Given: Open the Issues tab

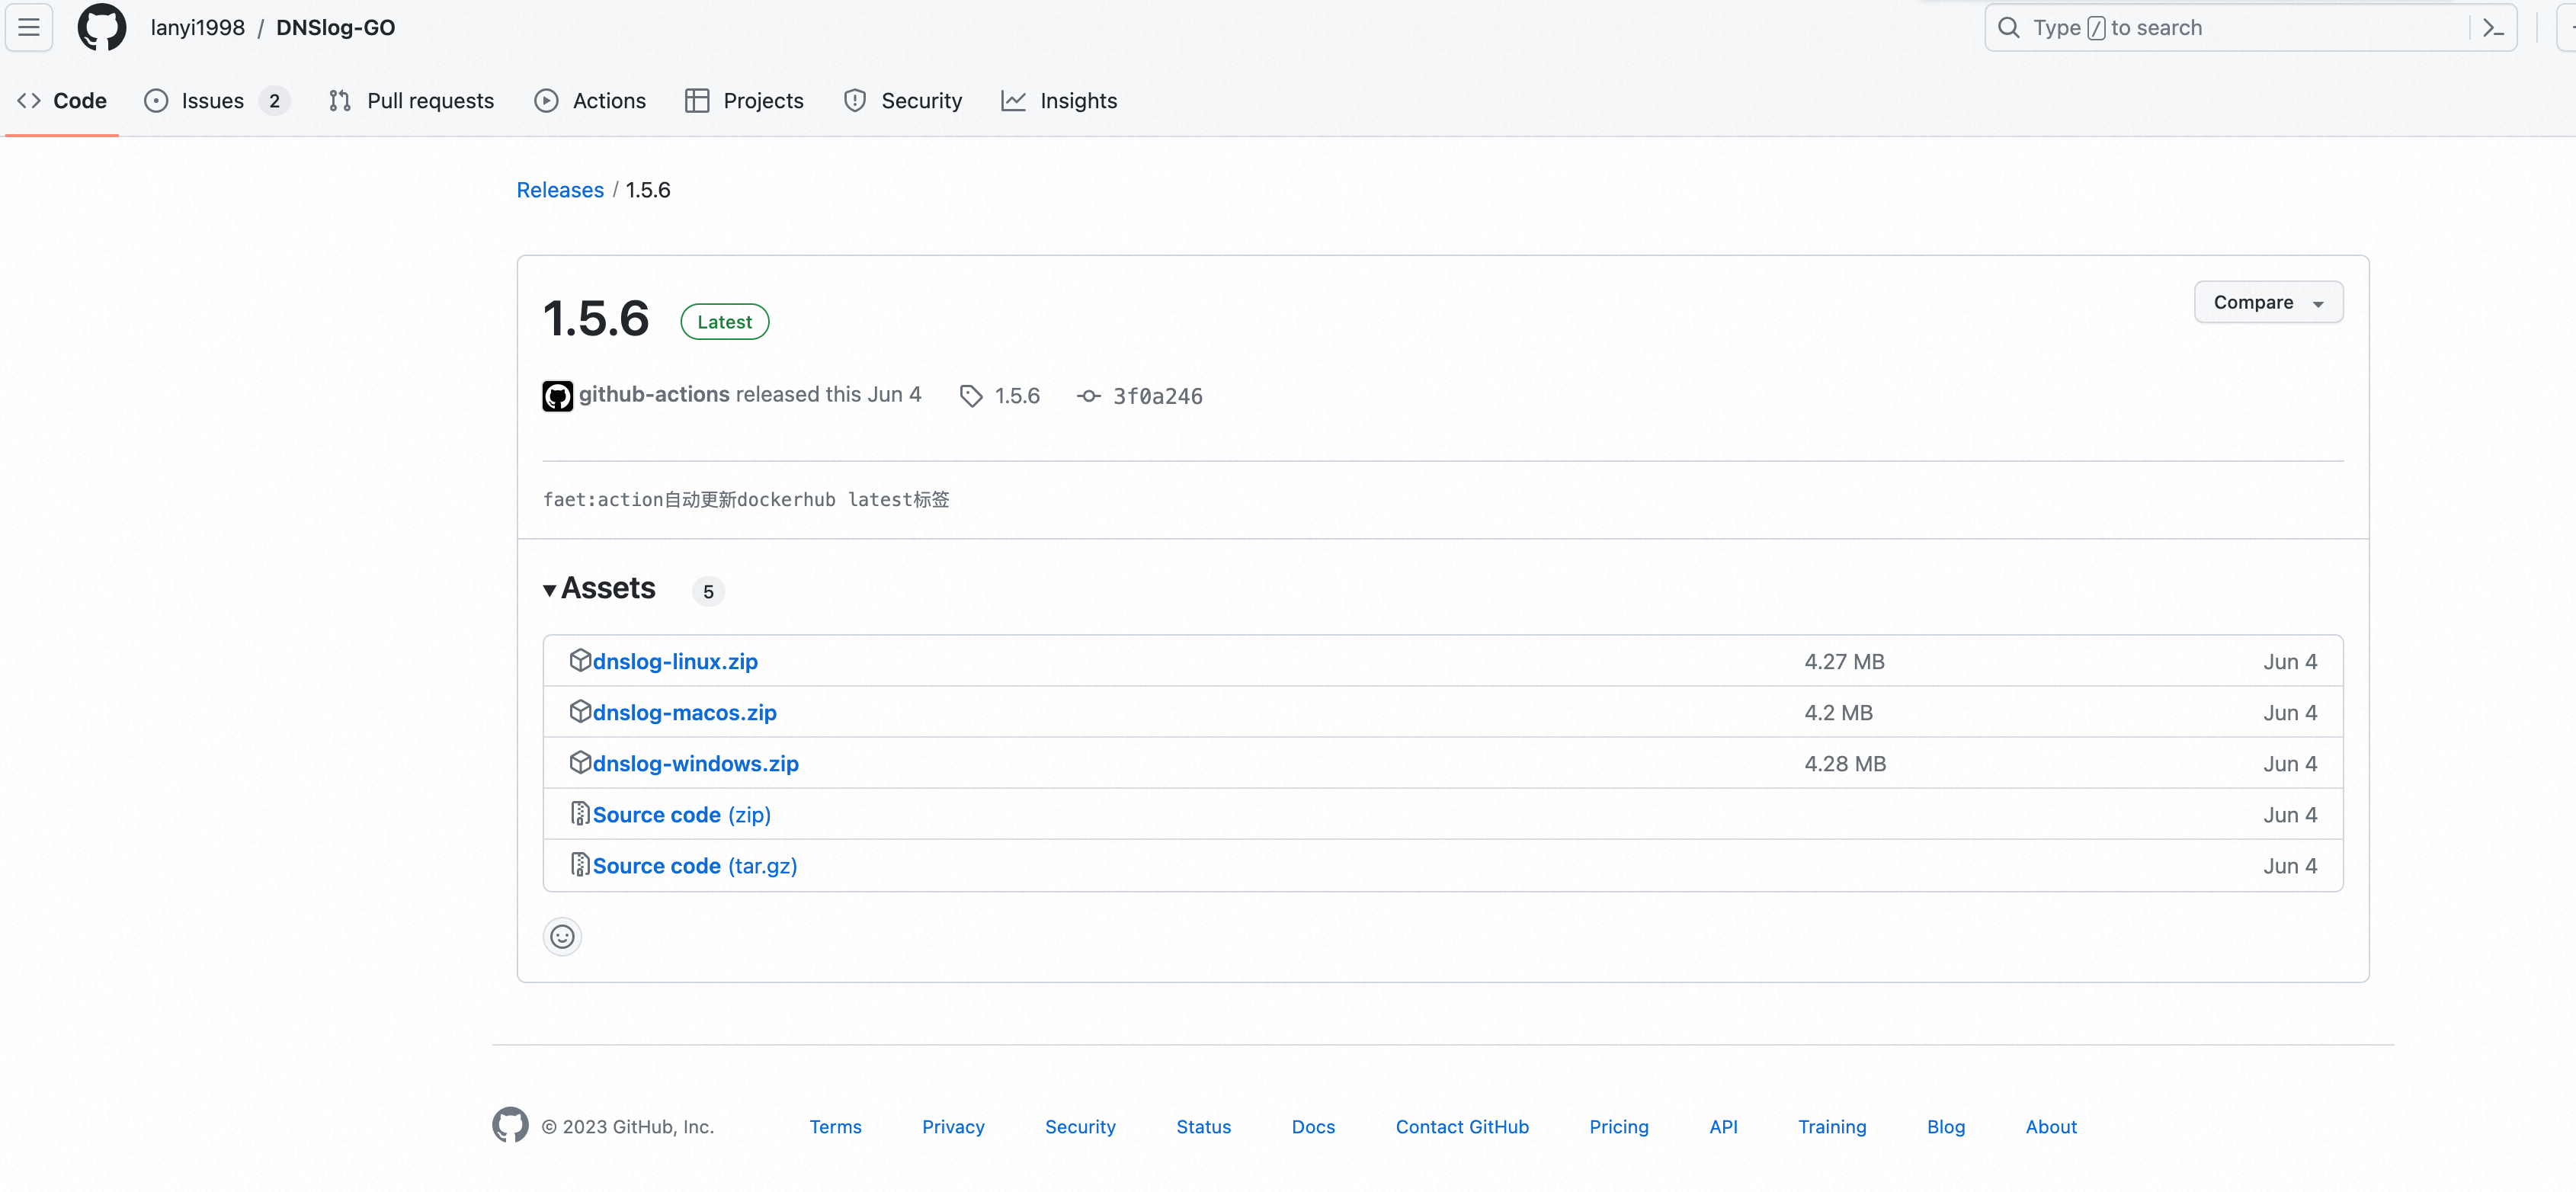Looking at the screenshot, I should coord(217,100).
